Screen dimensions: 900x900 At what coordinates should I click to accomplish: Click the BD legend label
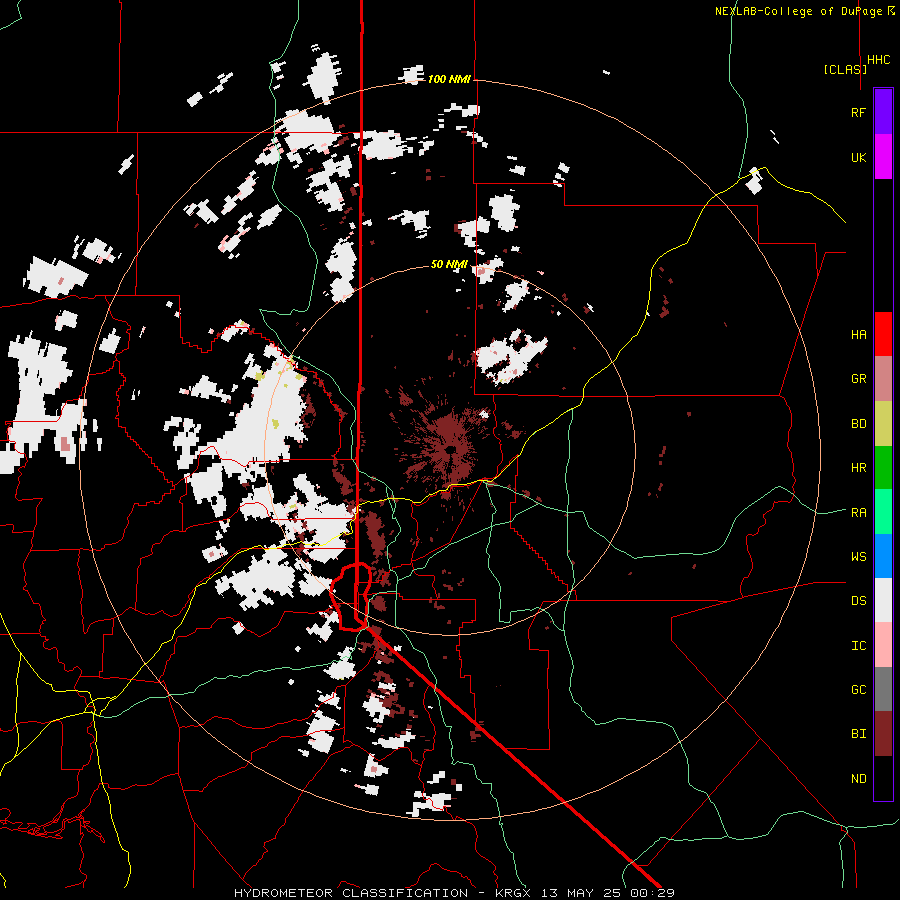tap(858, 424)
